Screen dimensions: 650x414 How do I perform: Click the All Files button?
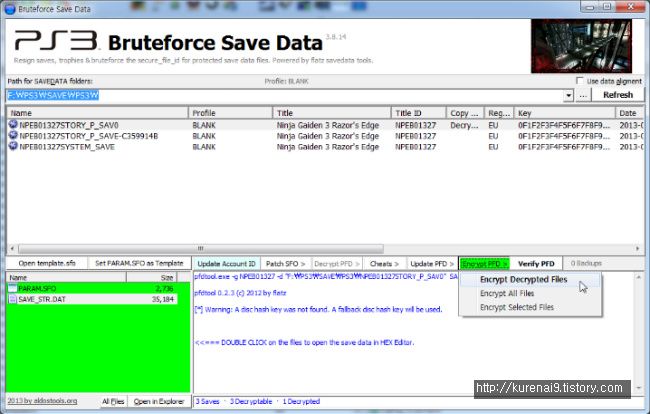[113, 401]
